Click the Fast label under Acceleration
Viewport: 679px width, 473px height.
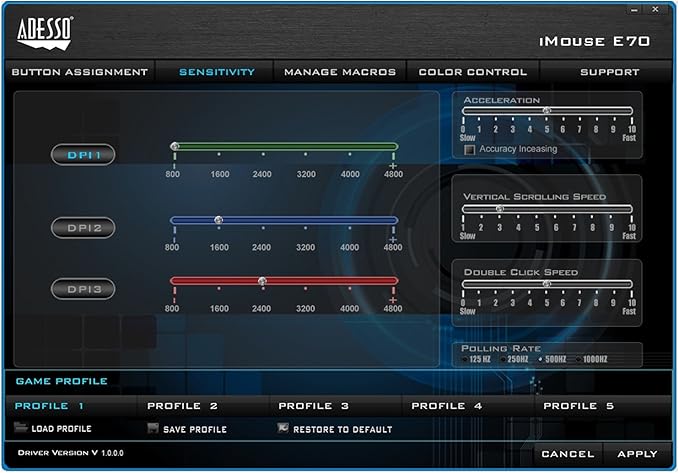tap(629, 138)
